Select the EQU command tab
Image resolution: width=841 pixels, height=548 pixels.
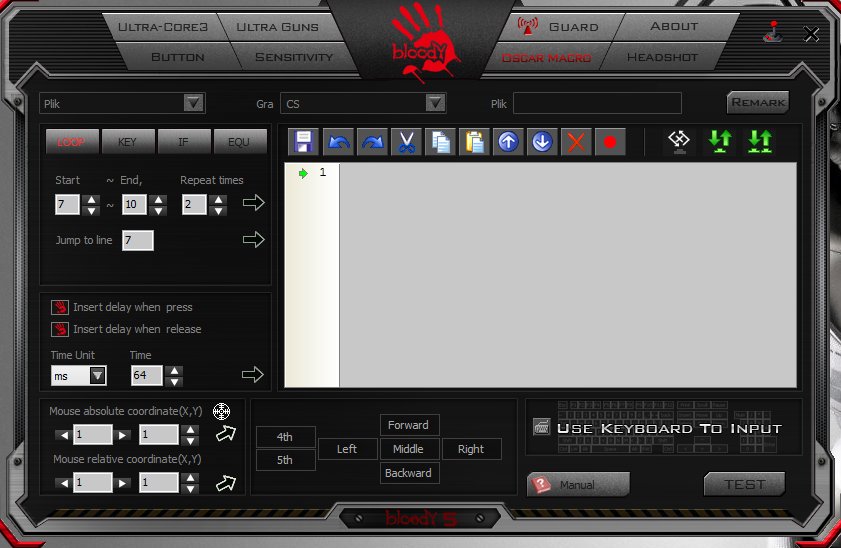pos(239,142)
